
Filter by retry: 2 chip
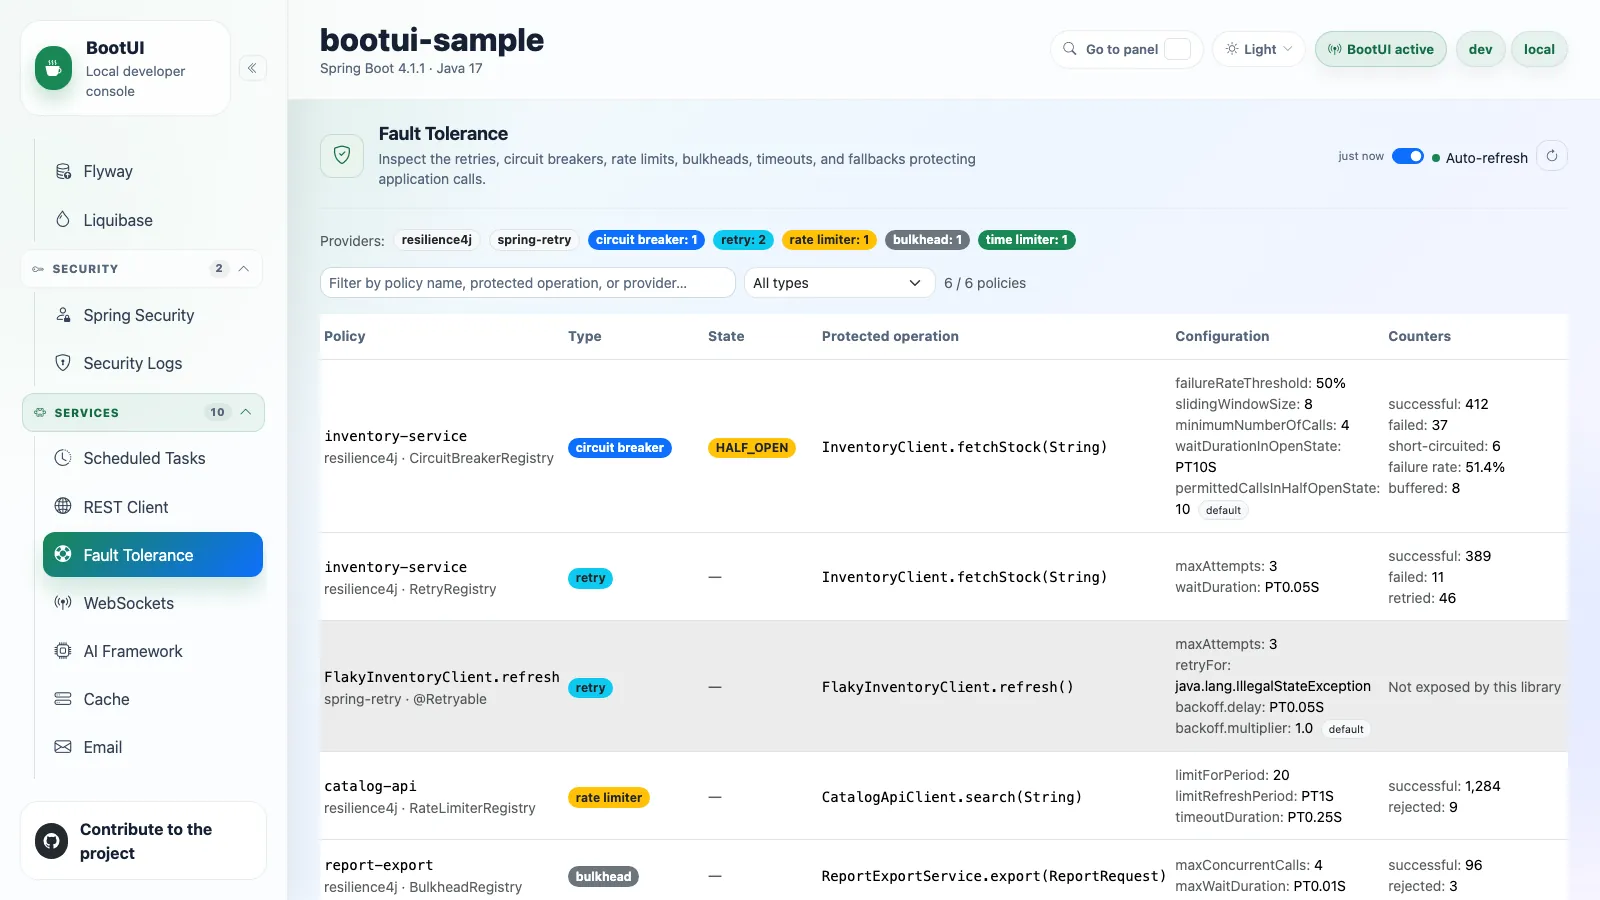tap(743, 240)
